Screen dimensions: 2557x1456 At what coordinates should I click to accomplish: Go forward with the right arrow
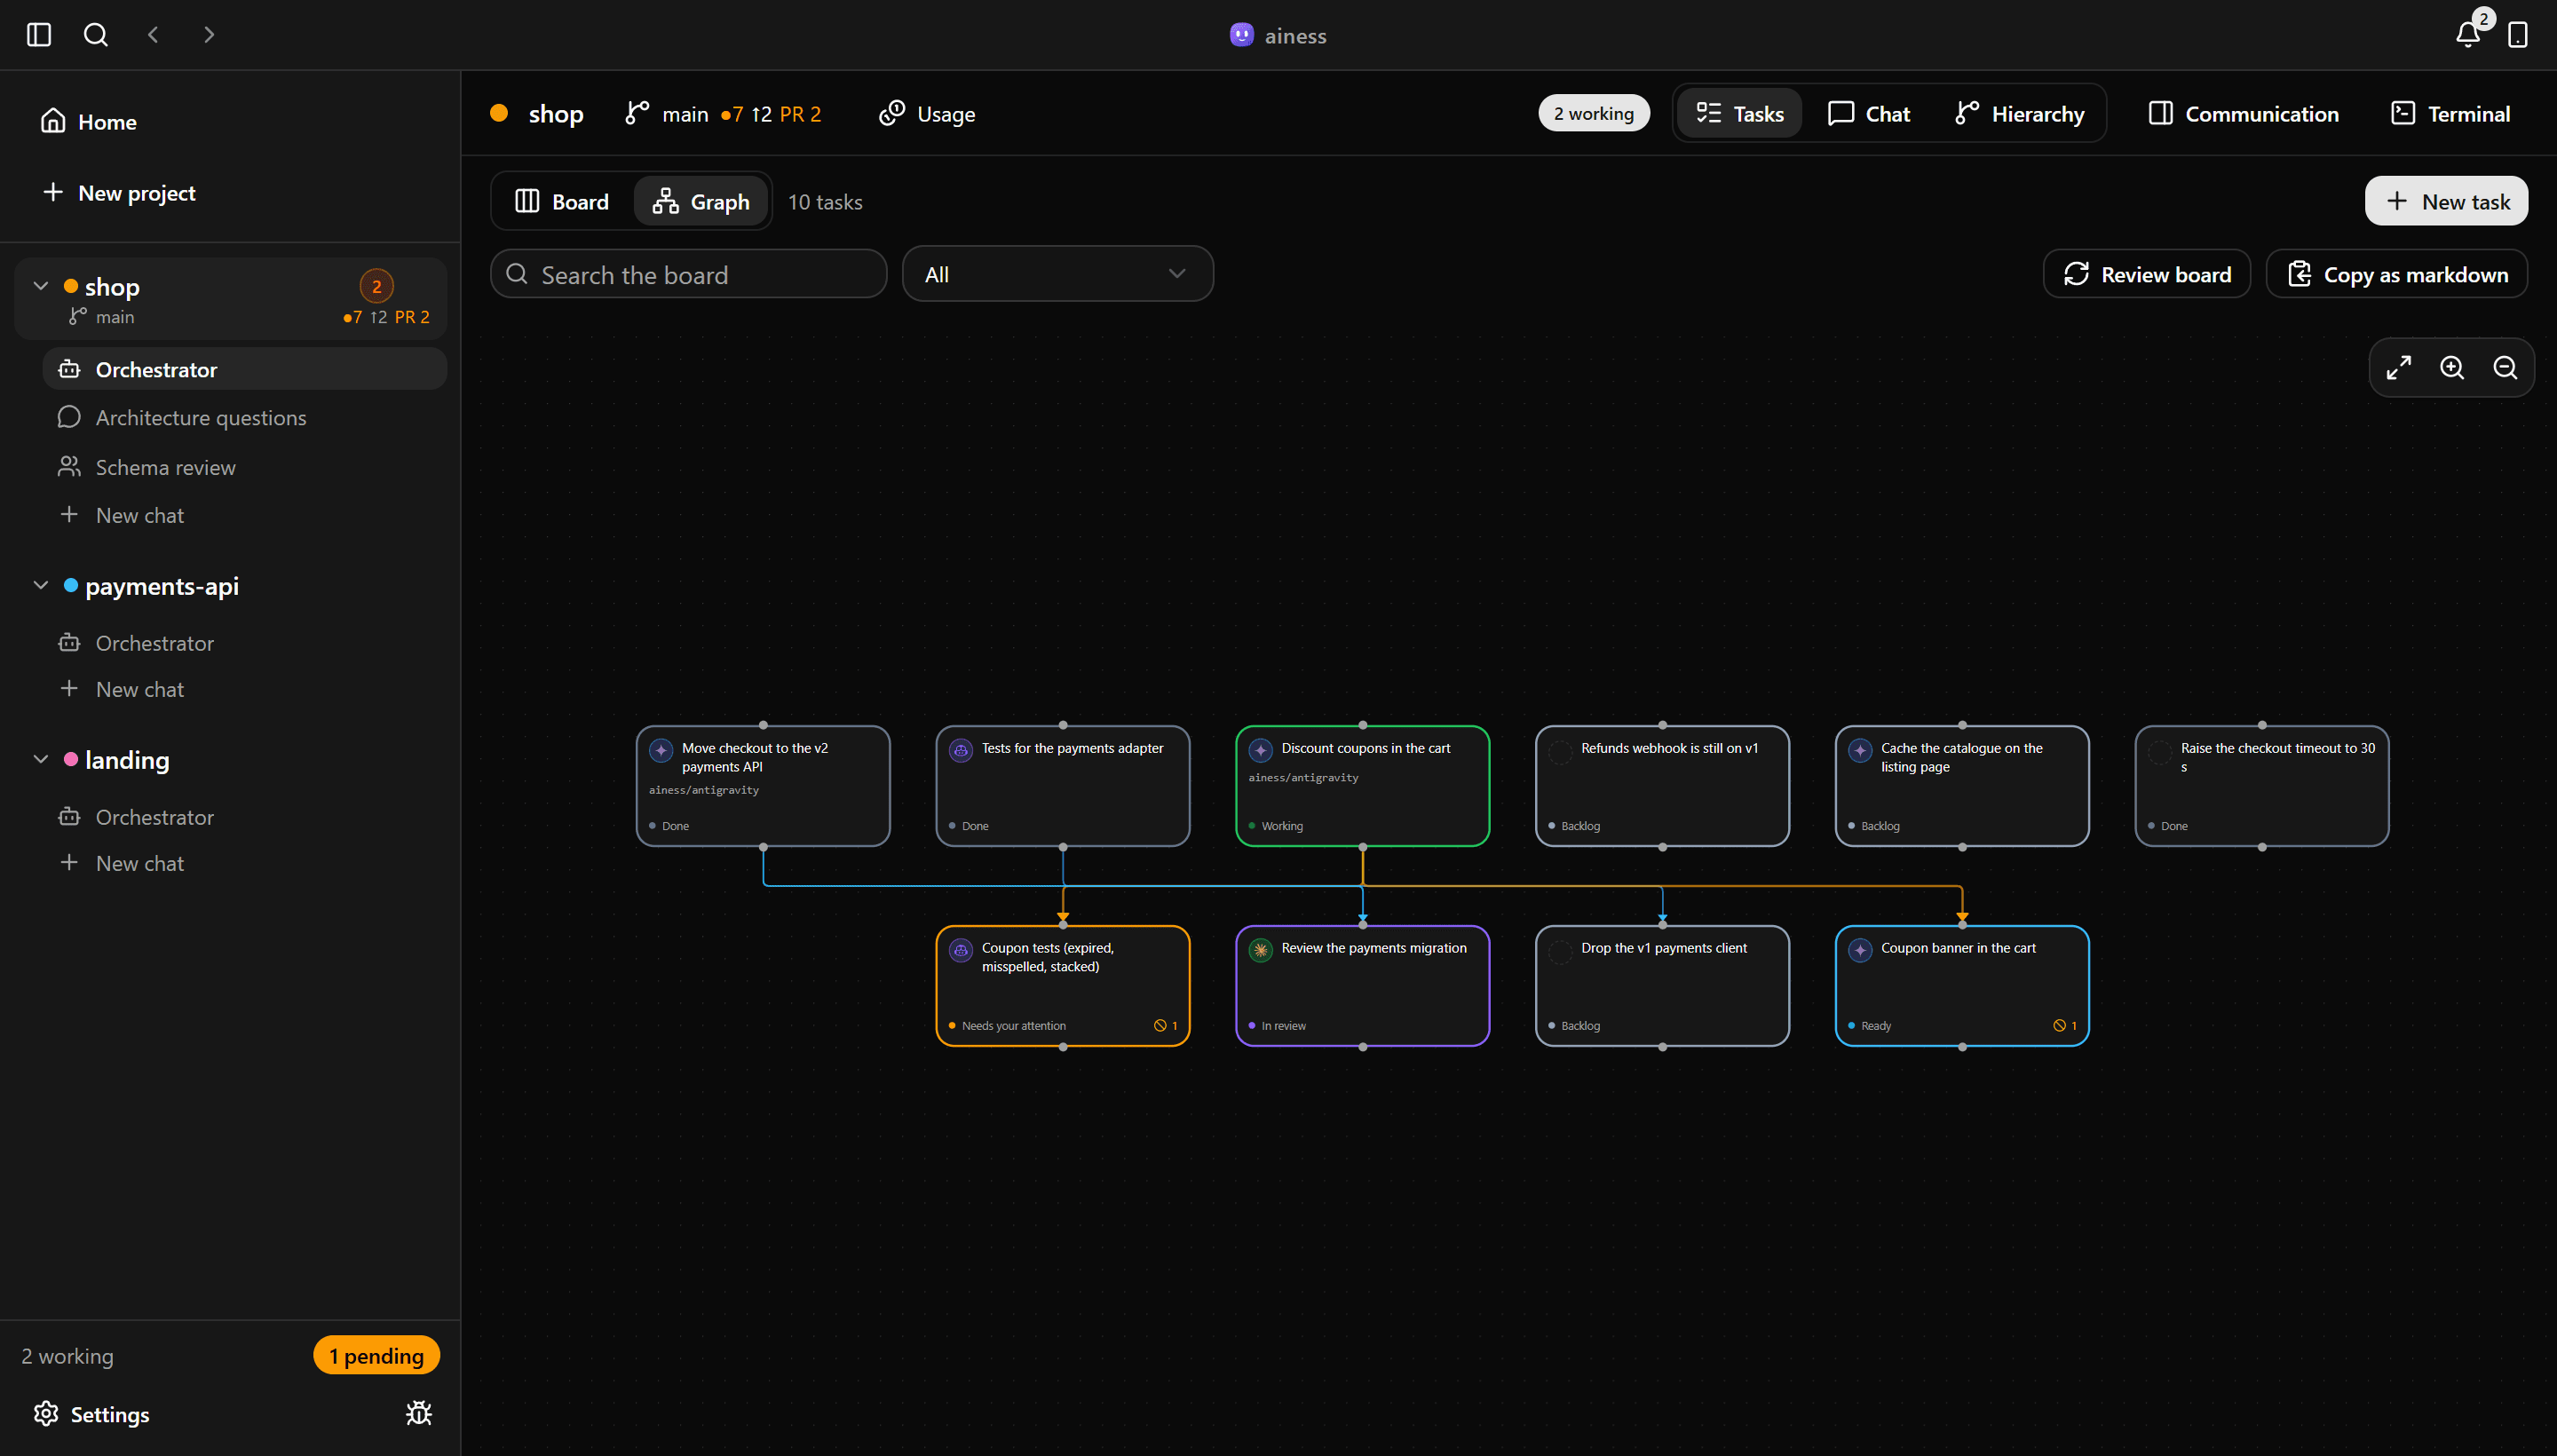(209, 35)
